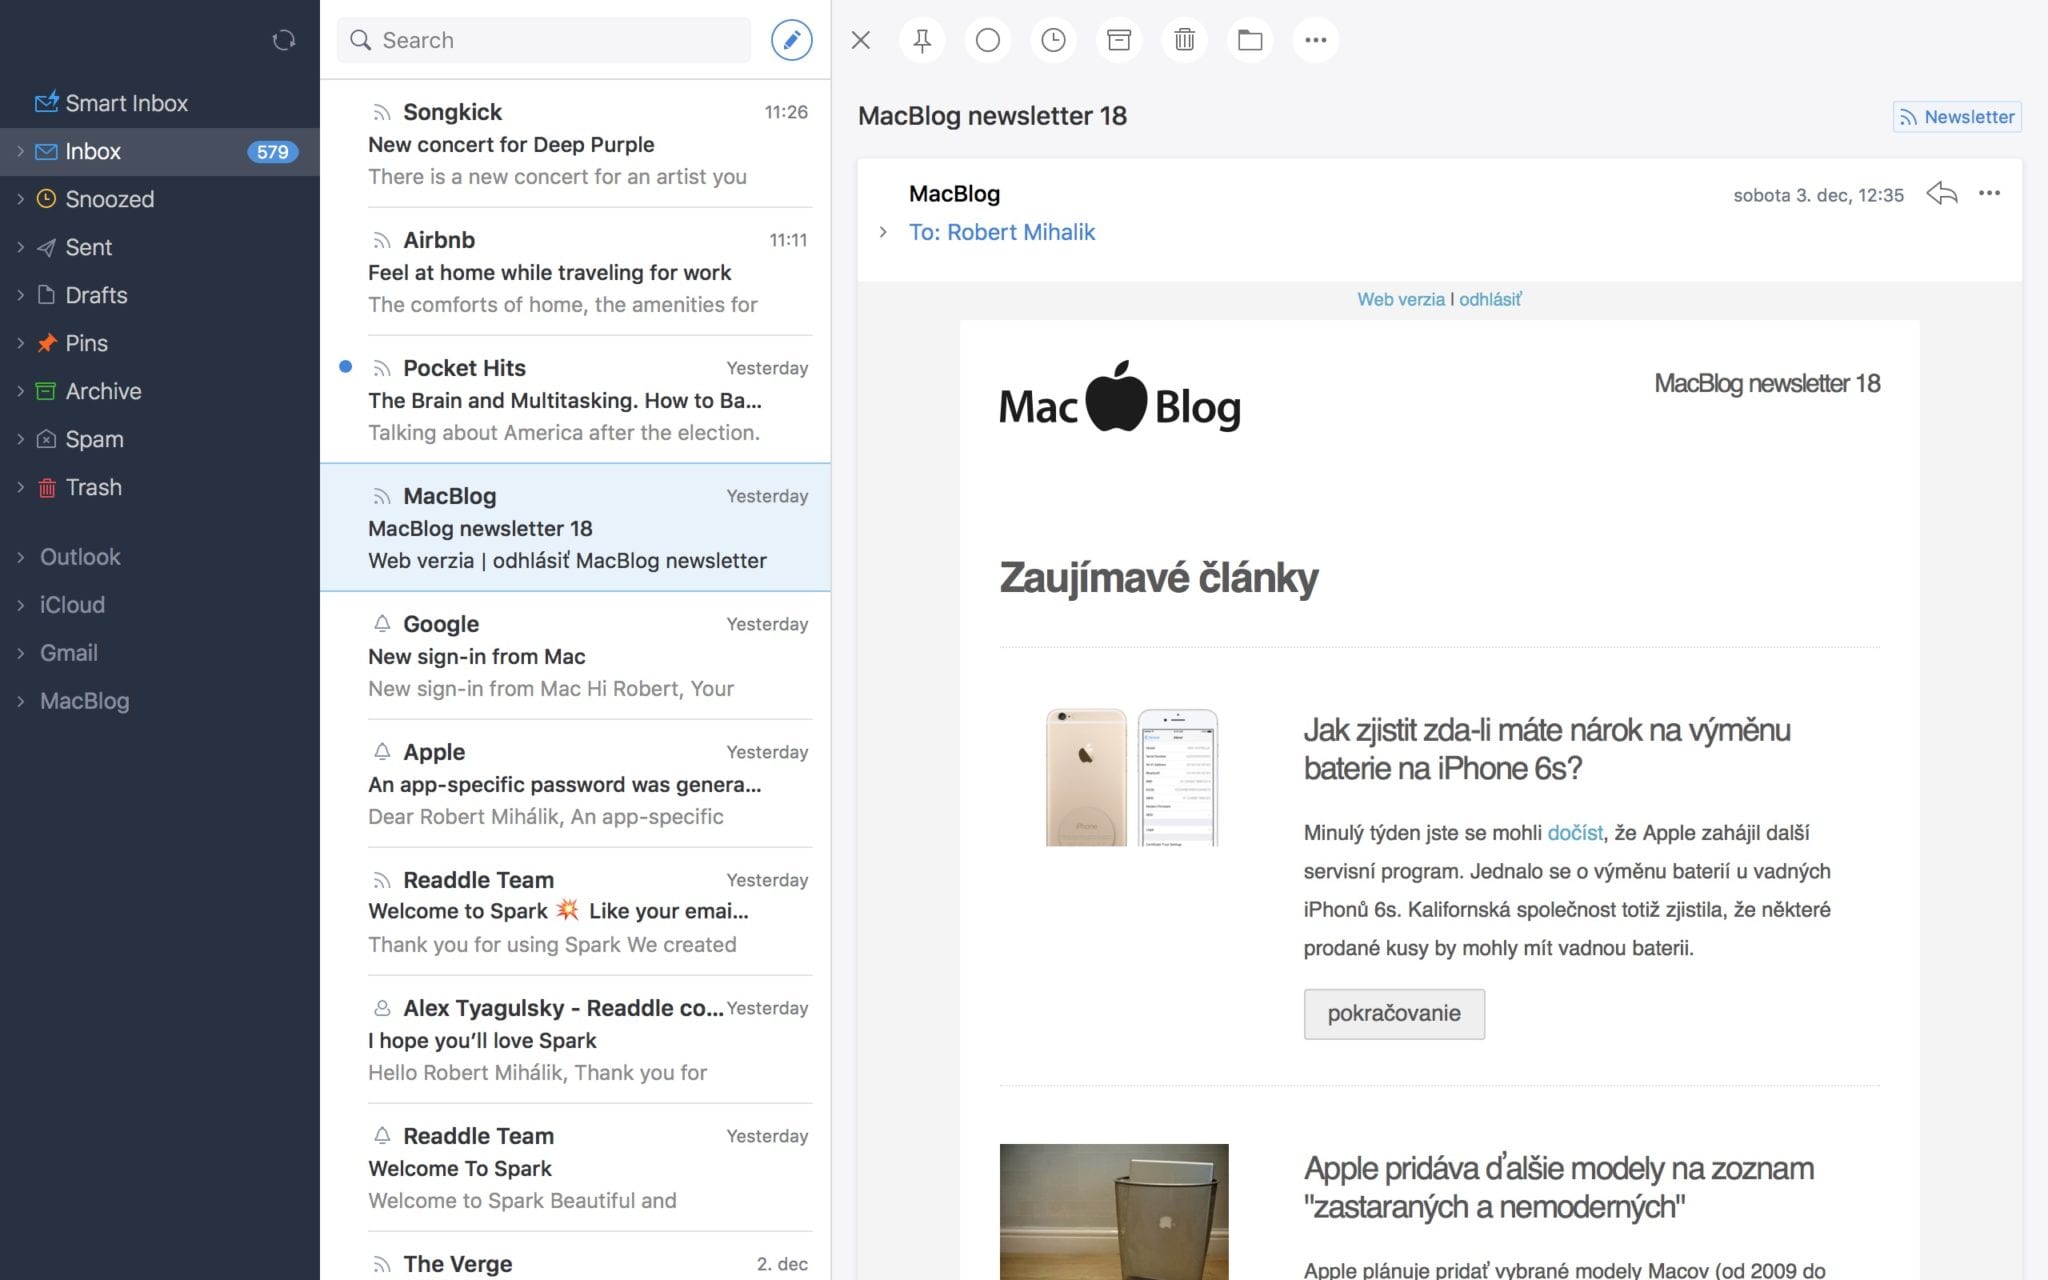Open Readdle Team Welcome To Spark email

576,1168
